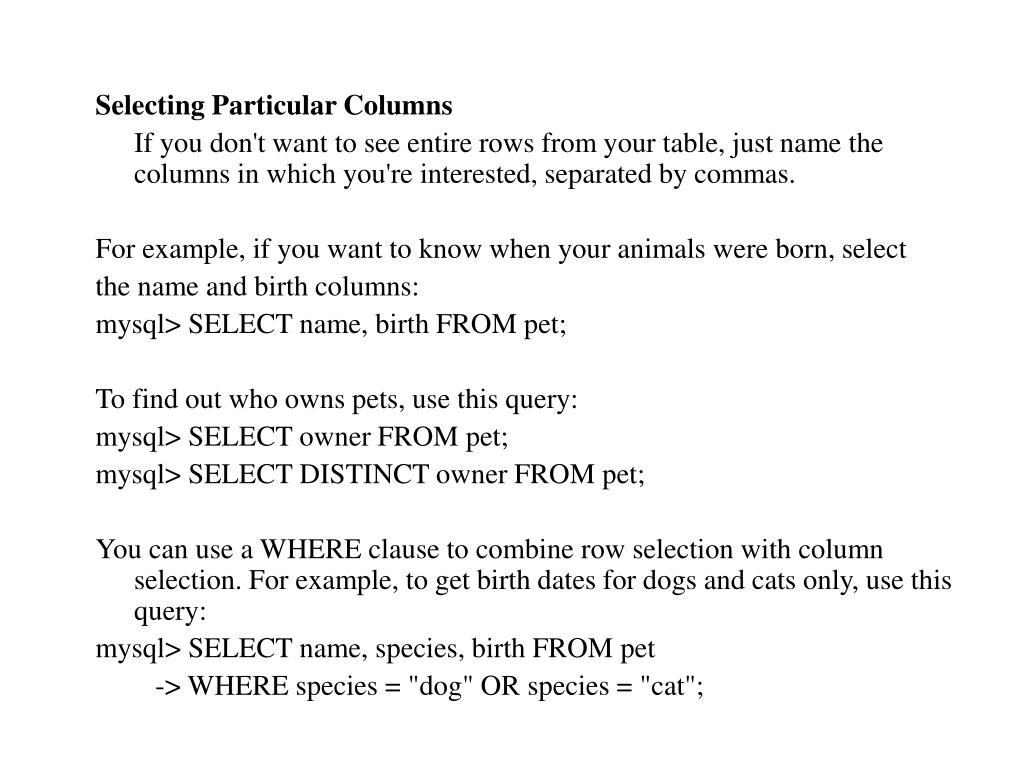The width and height of the screenshot is (1024, 768).
Task: Click the -> continuation prompt
Action: (168, 687)
